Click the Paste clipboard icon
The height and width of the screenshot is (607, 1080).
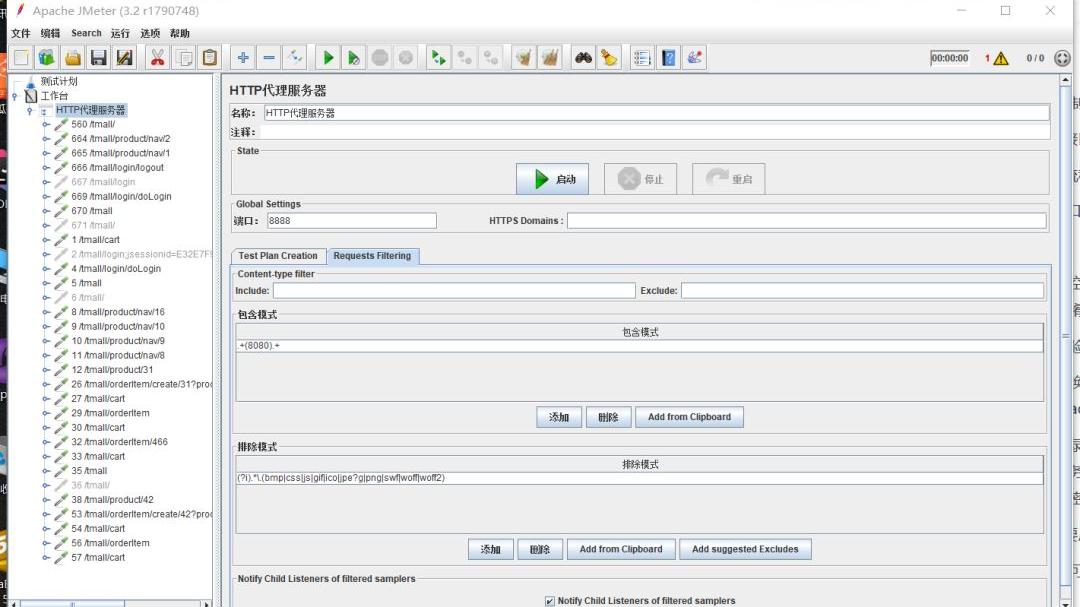[209, 58]
